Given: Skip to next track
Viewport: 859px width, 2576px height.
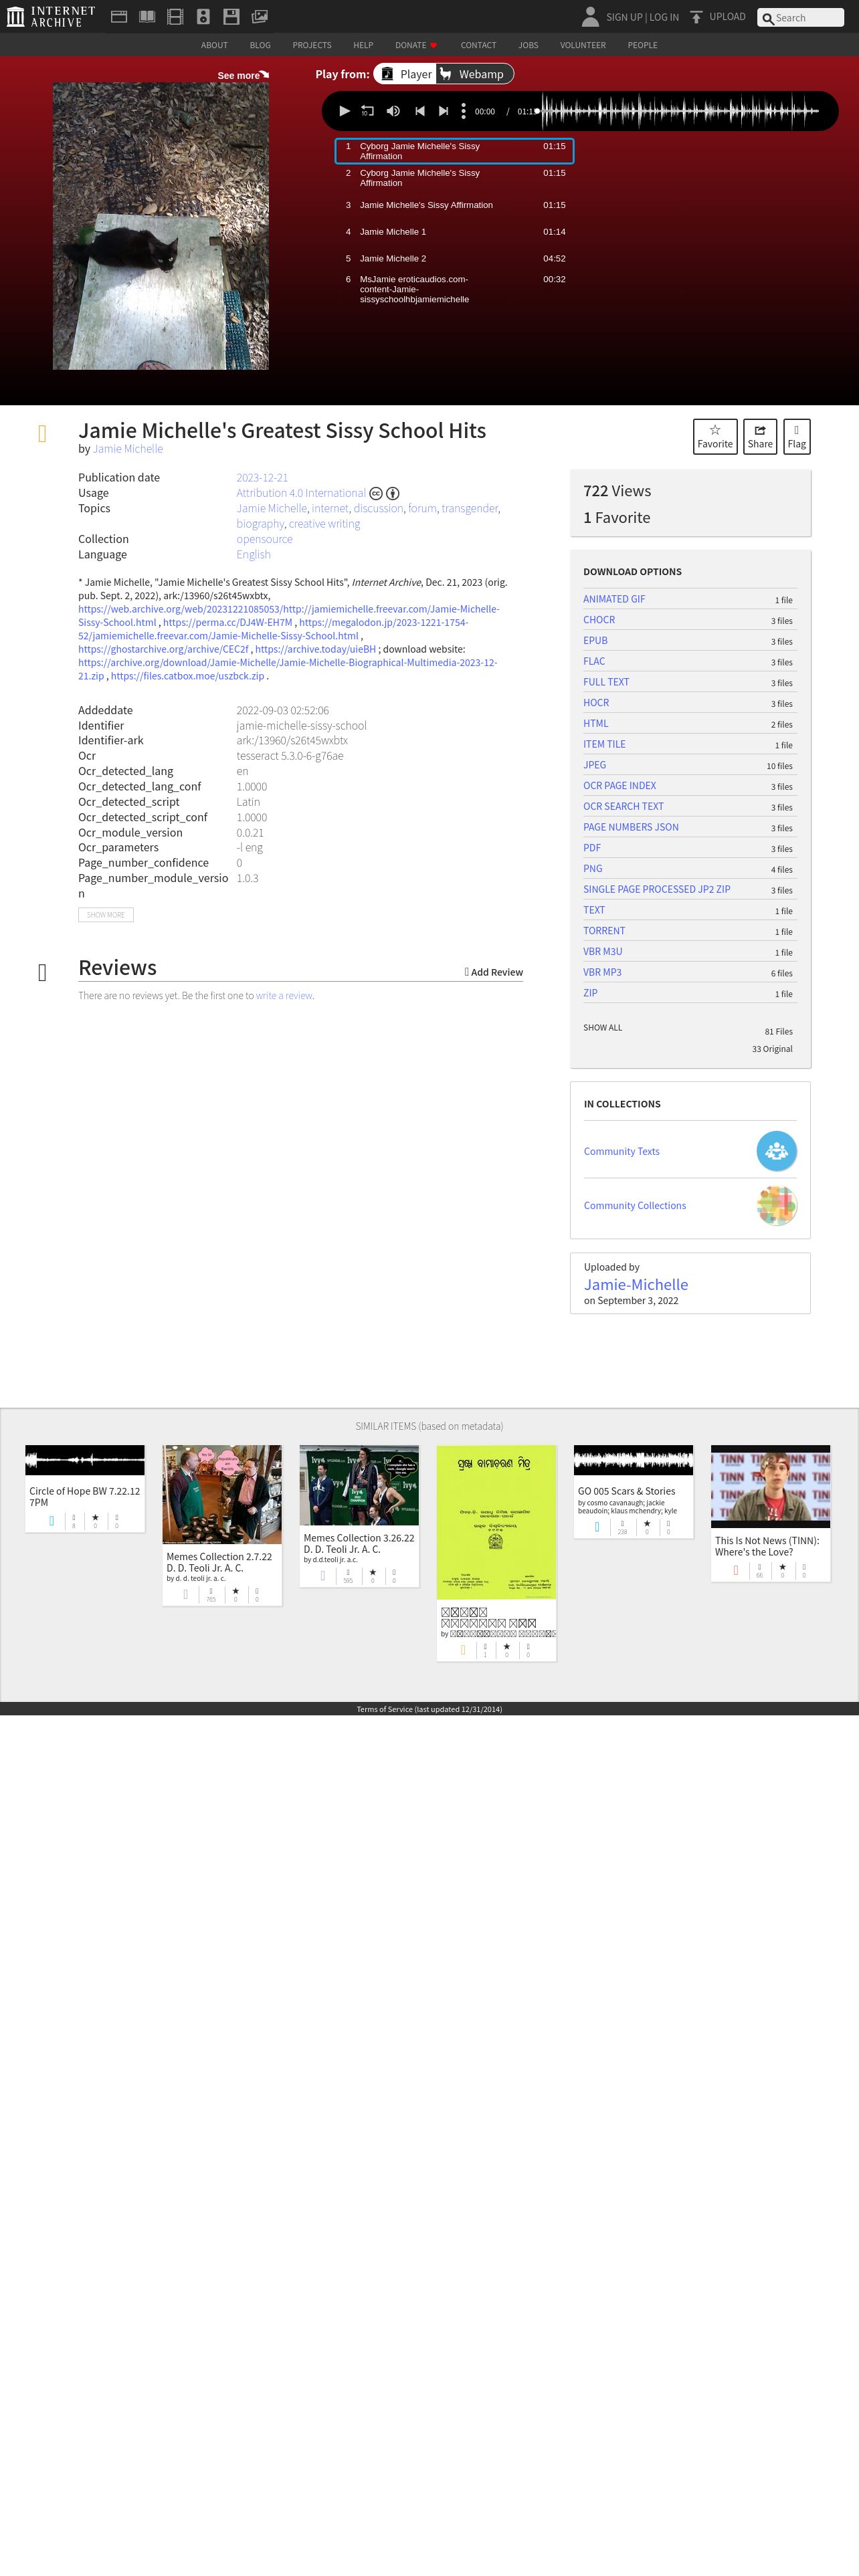Looking at the screenshot, I should (443, 111).
